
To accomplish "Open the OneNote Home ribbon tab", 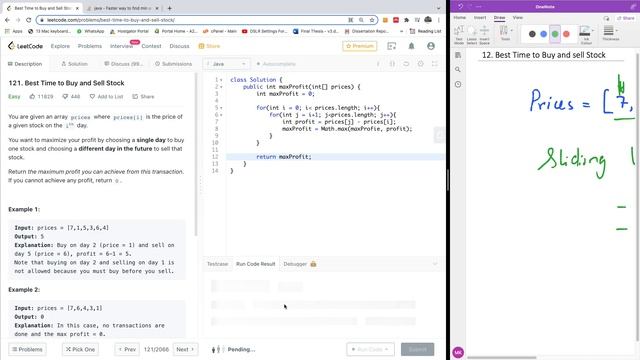I will [x=460, y=18].
